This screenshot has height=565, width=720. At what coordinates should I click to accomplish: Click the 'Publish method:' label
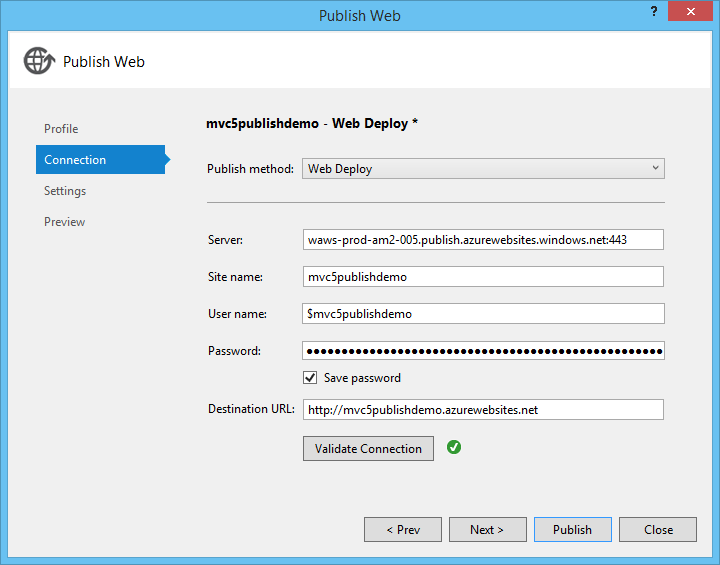tap(250, 169)
